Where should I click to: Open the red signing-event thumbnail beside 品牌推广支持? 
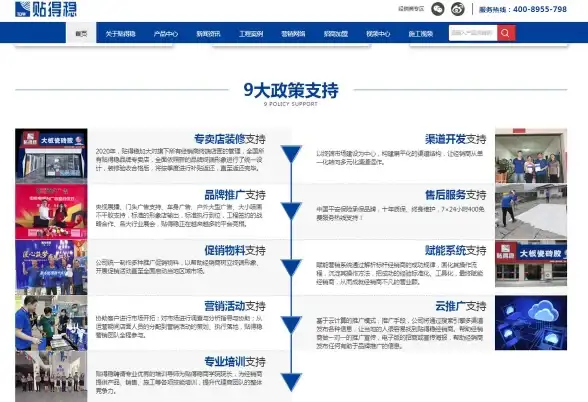click(51, 211)
